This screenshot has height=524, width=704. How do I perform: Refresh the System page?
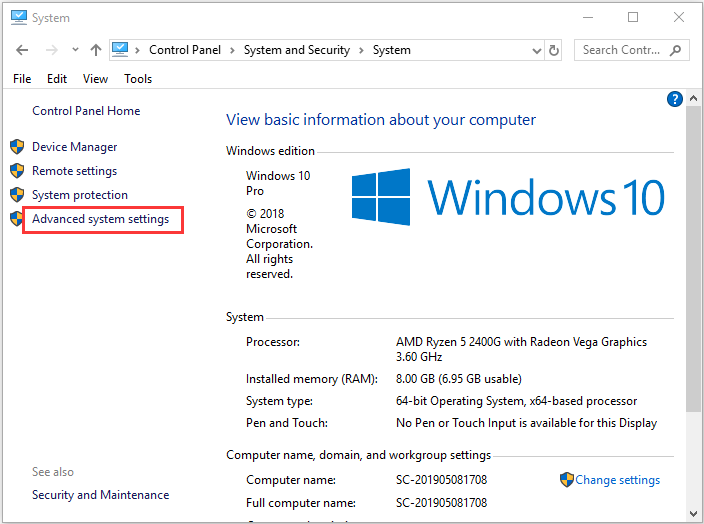click(x=554, y=50)
